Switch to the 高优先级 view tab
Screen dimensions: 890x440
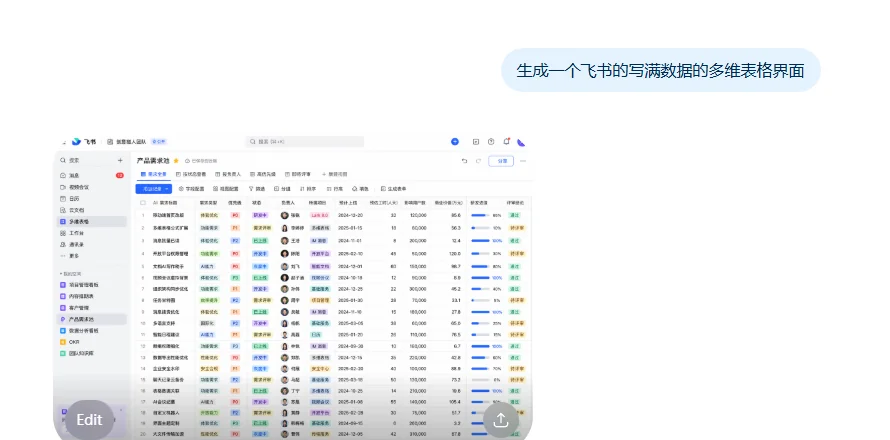pos(263,174)
